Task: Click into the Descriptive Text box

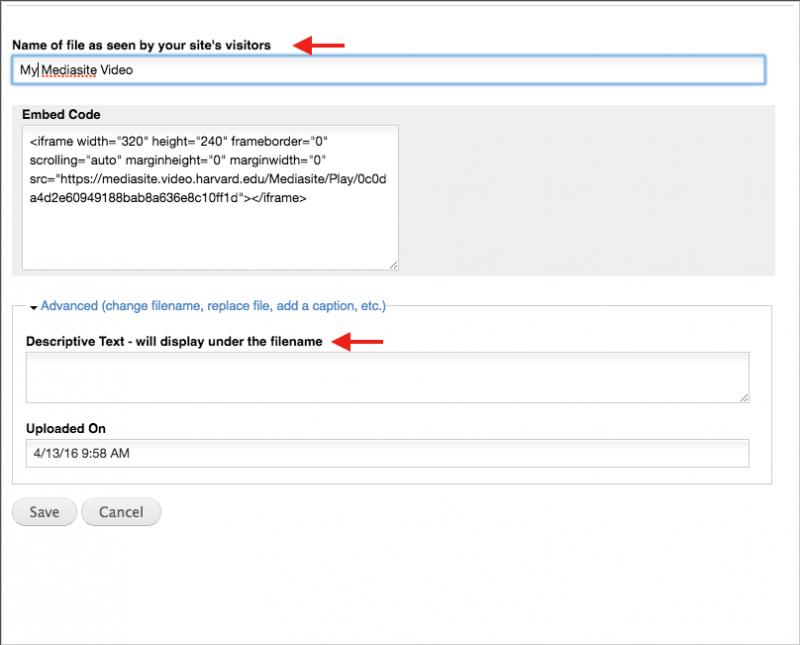Action: tap(387, 377)
